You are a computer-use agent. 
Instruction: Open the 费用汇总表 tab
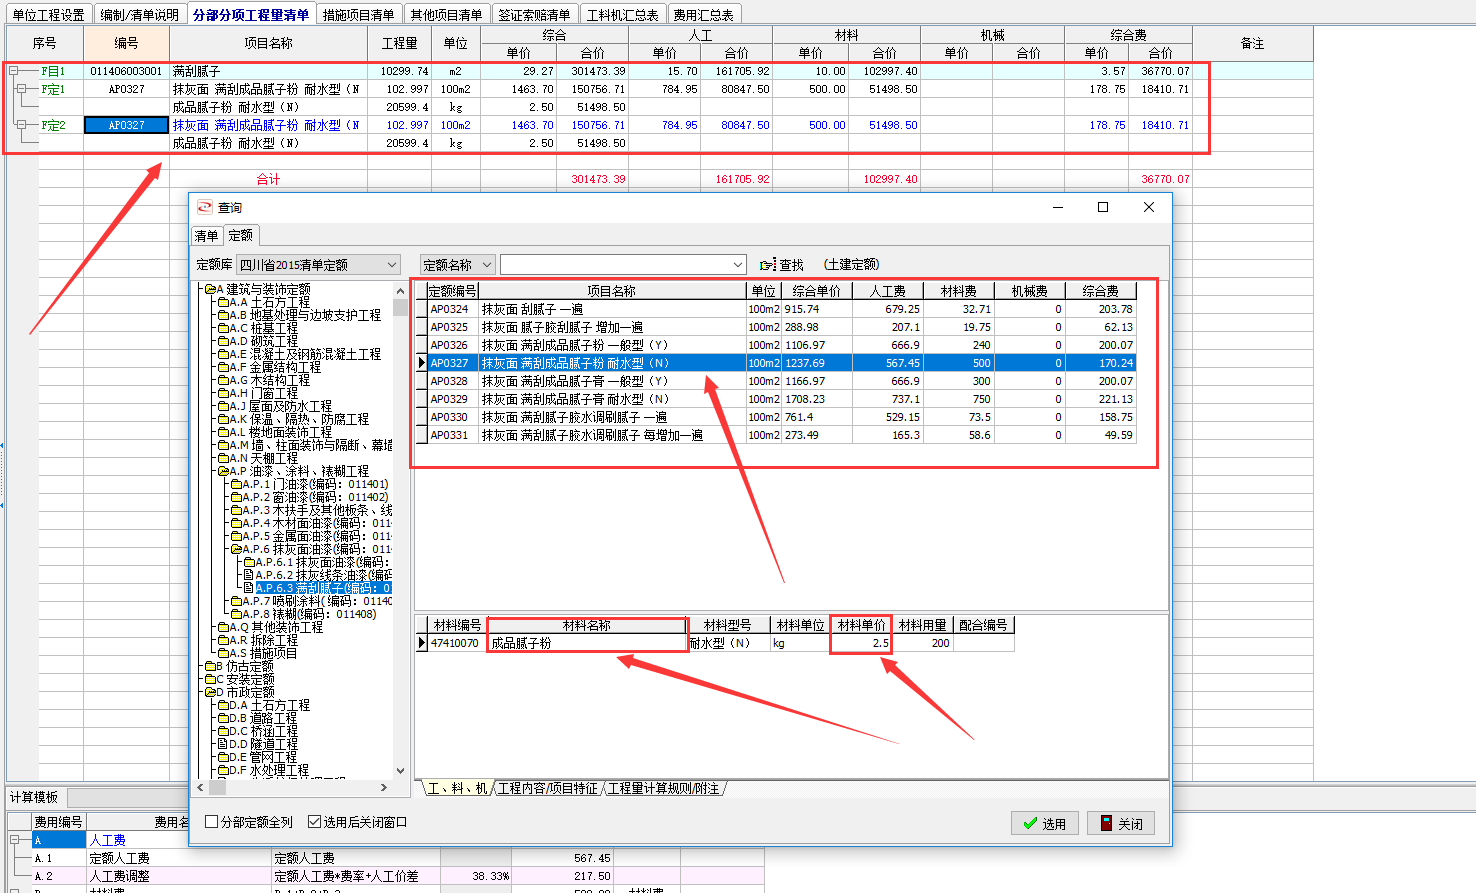[703, 15]
